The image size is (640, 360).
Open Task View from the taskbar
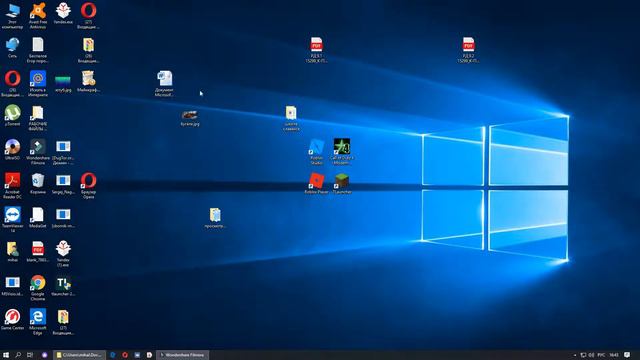[x=30, y=355]
